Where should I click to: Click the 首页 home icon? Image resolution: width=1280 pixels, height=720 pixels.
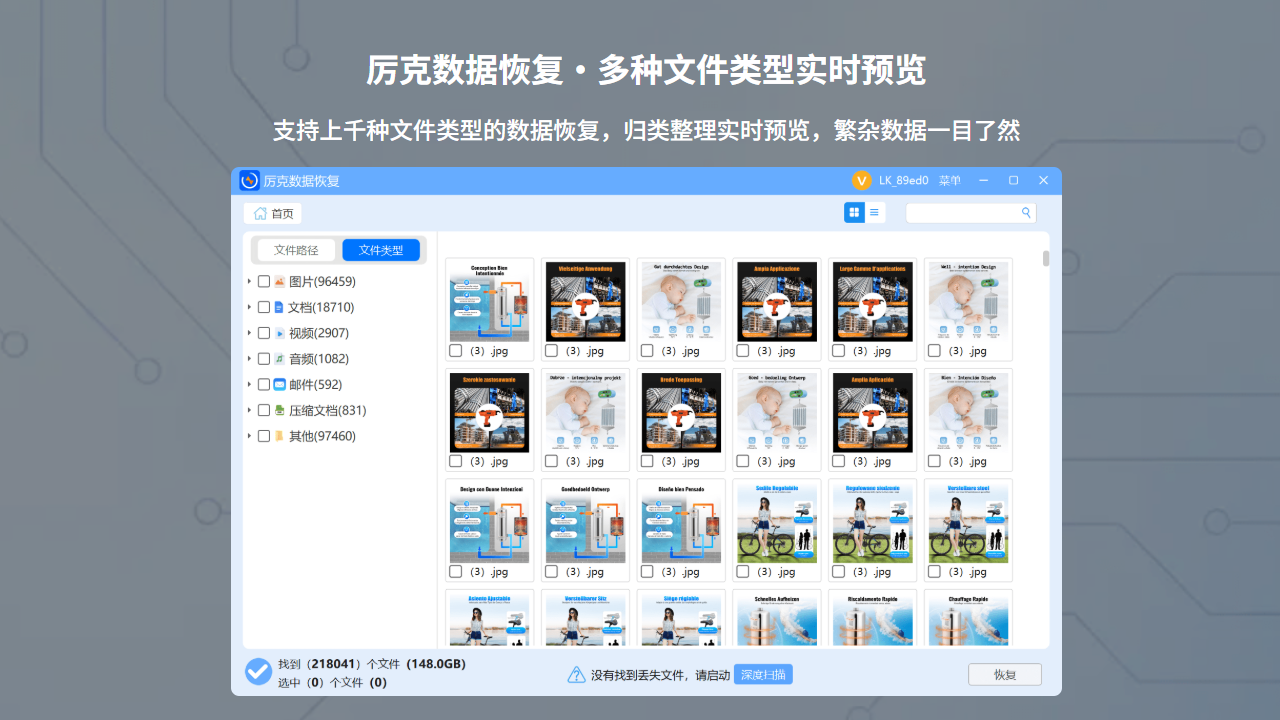pyautogui.click(x=260, y=213)
